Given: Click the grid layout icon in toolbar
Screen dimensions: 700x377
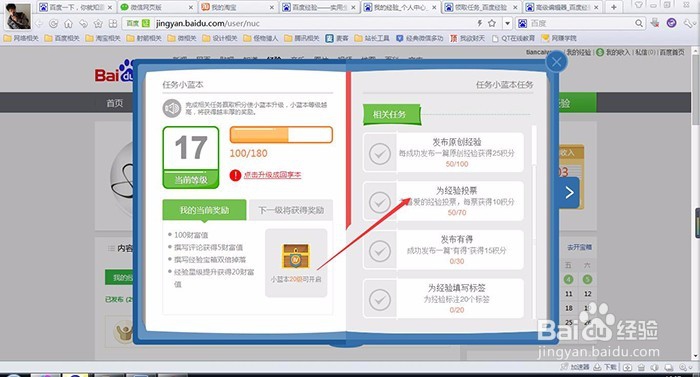Looking at the screenshot, I should (x=113, y=23).
